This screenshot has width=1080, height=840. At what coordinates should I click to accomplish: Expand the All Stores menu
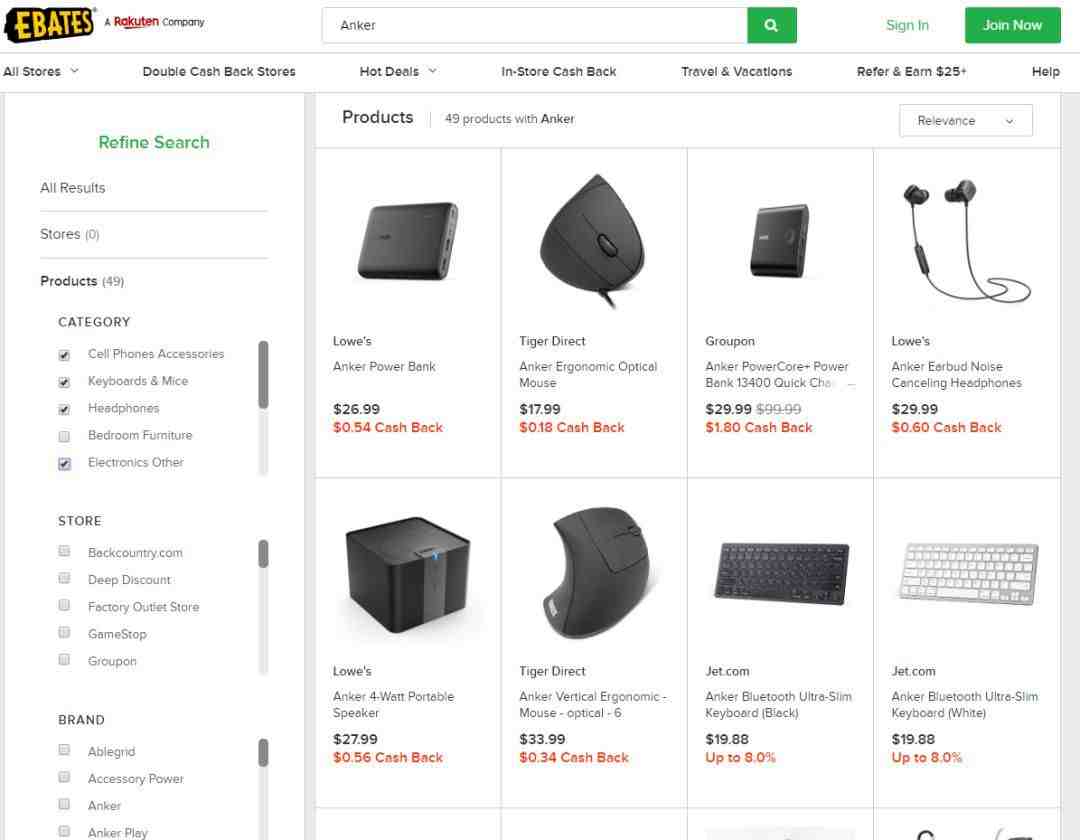click(41, 72)
